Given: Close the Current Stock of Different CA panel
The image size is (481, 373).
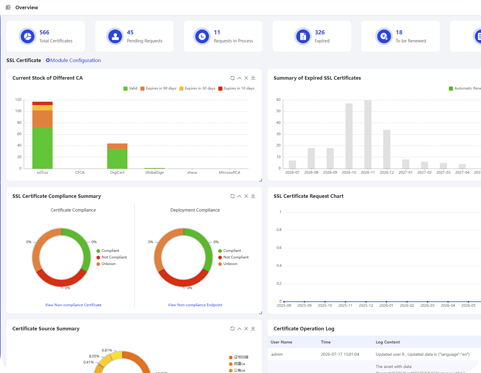Looking at the screenshot, I should tap(246, 78).
